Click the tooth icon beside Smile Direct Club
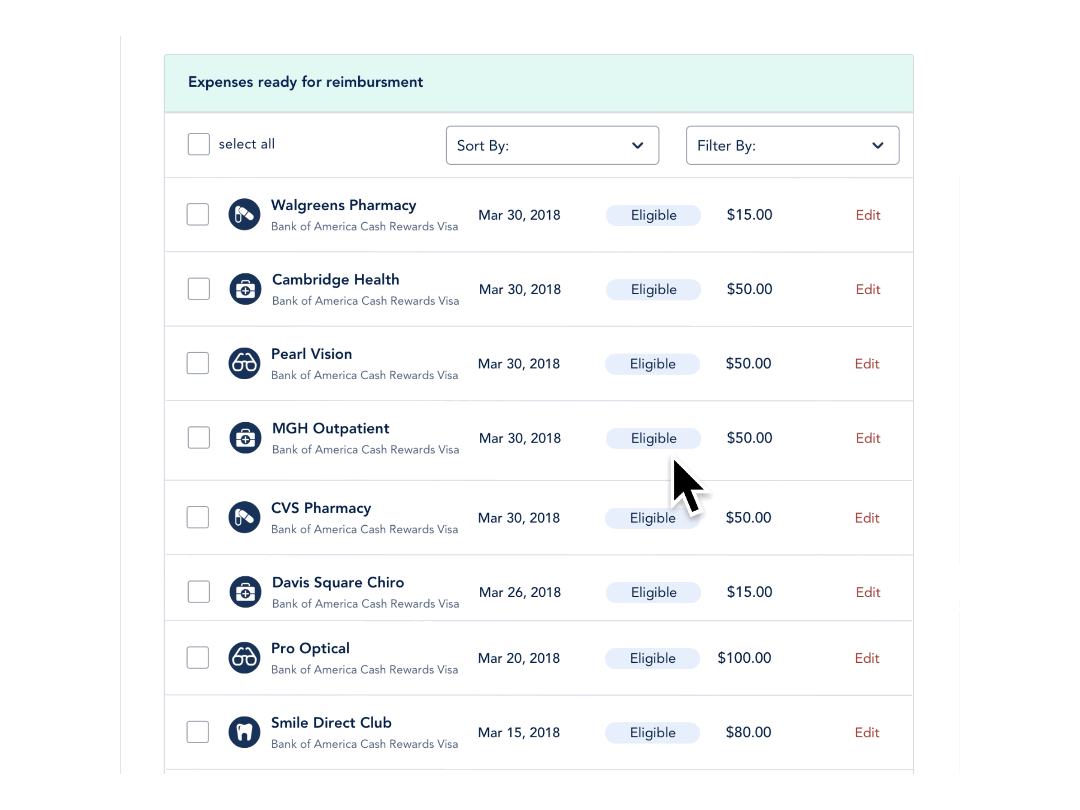This screenshot has width=1080, height=810. click(245, 732)
